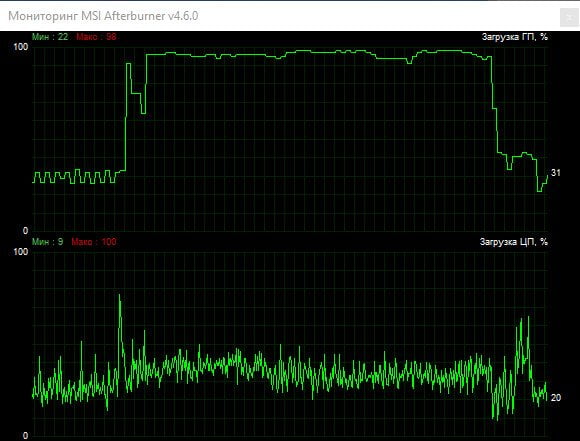Click the GPU graph 'Макс : 98' value

96,37
